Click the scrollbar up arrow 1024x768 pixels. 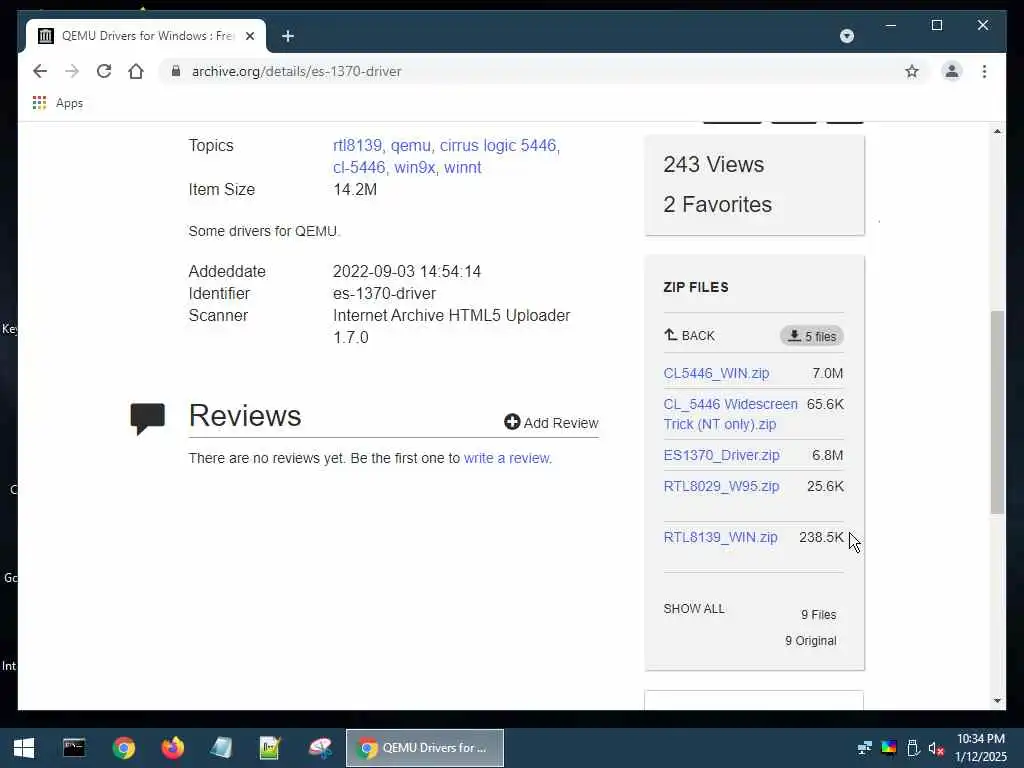[997, 131]
